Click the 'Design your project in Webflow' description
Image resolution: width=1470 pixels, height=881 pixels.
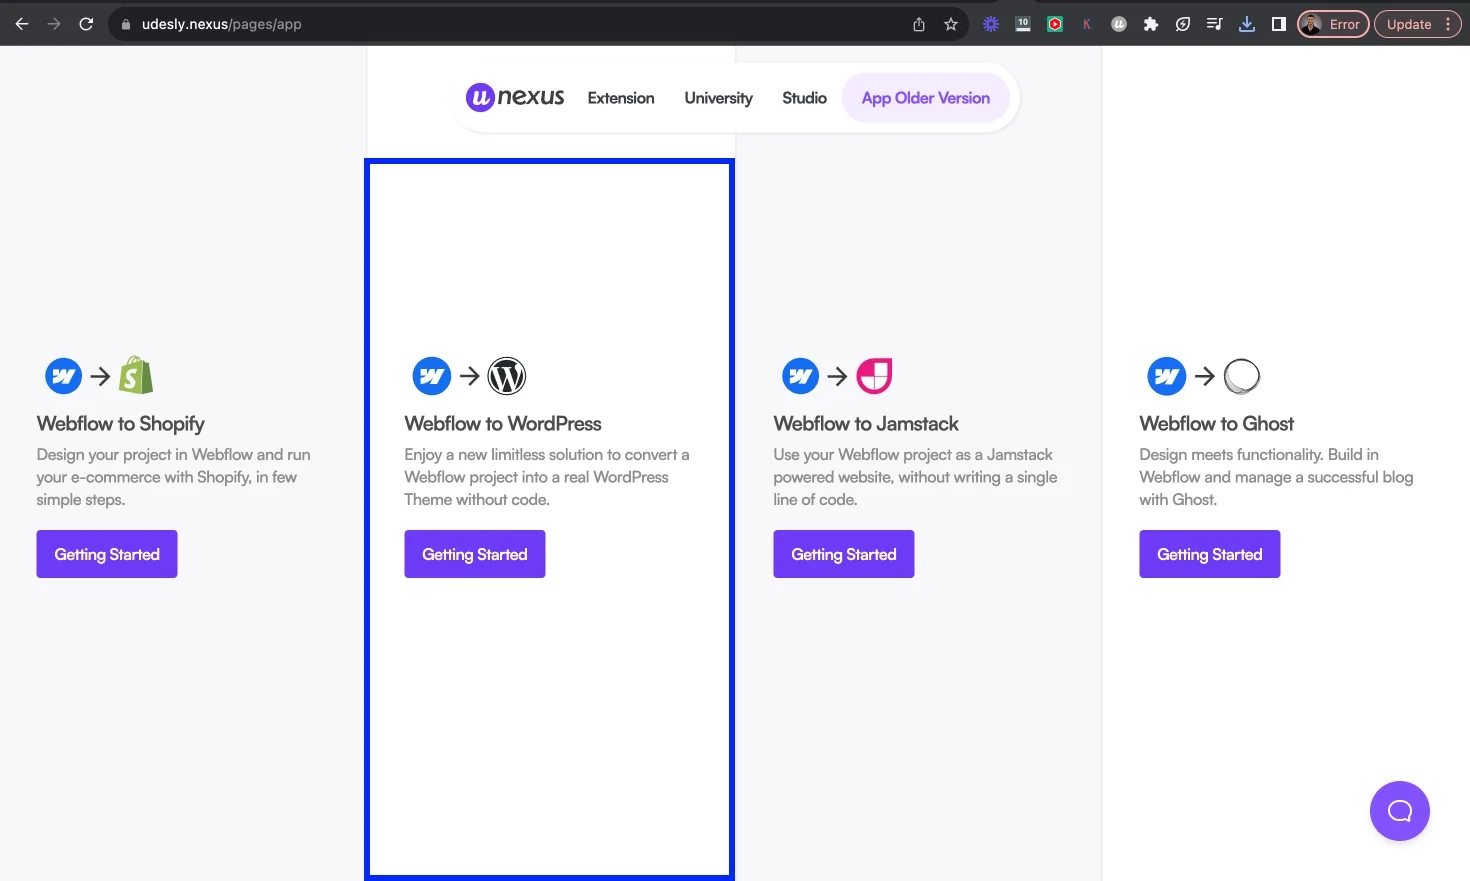point(174,477)
